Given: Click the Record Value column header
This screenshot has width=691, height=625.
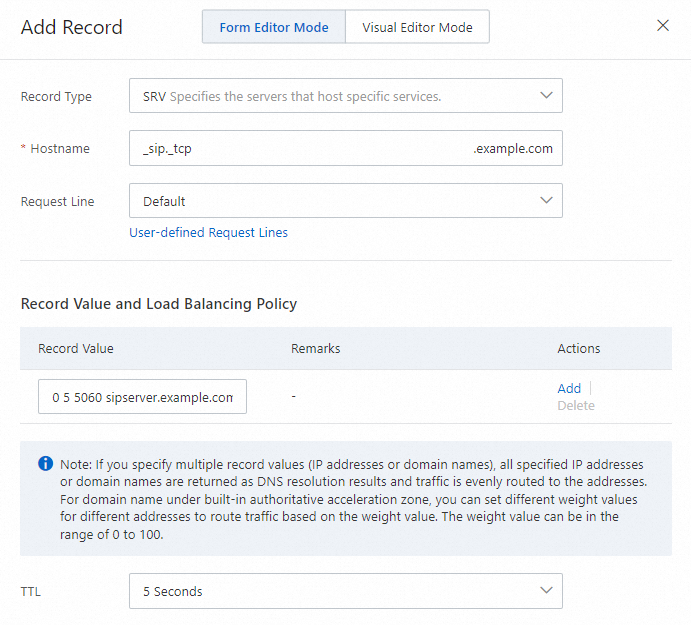Looking at the screenshot, I should click(76, 349).
